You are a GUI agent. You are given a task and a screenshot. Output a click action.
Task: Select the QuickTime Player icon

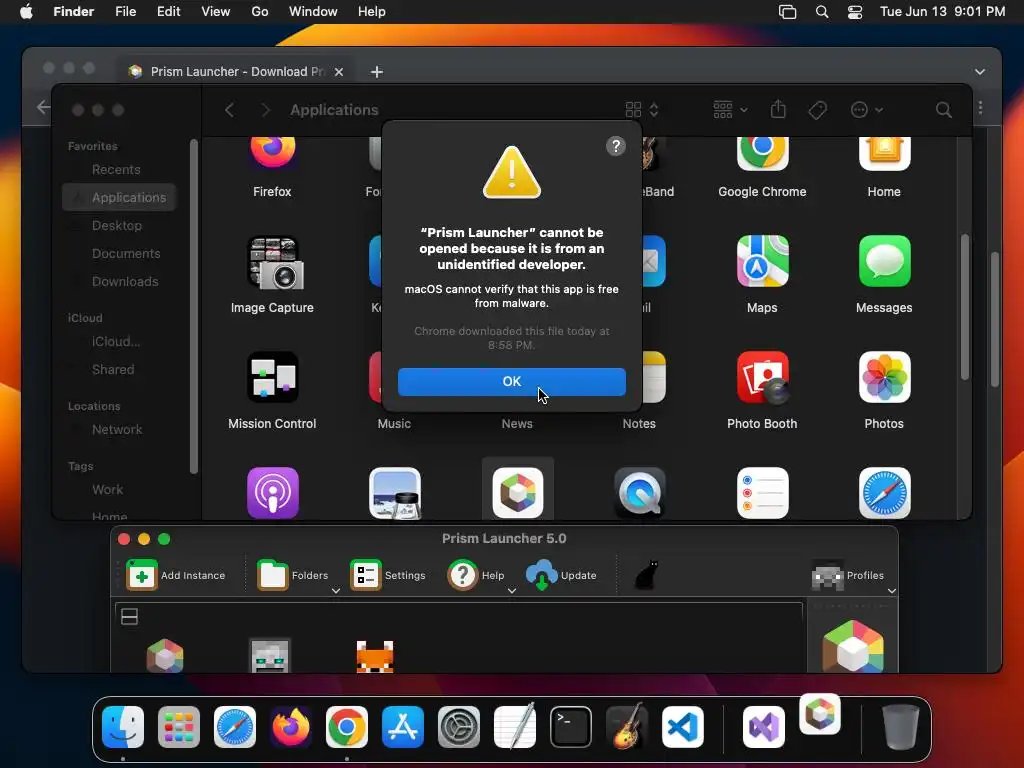(639, 493)
